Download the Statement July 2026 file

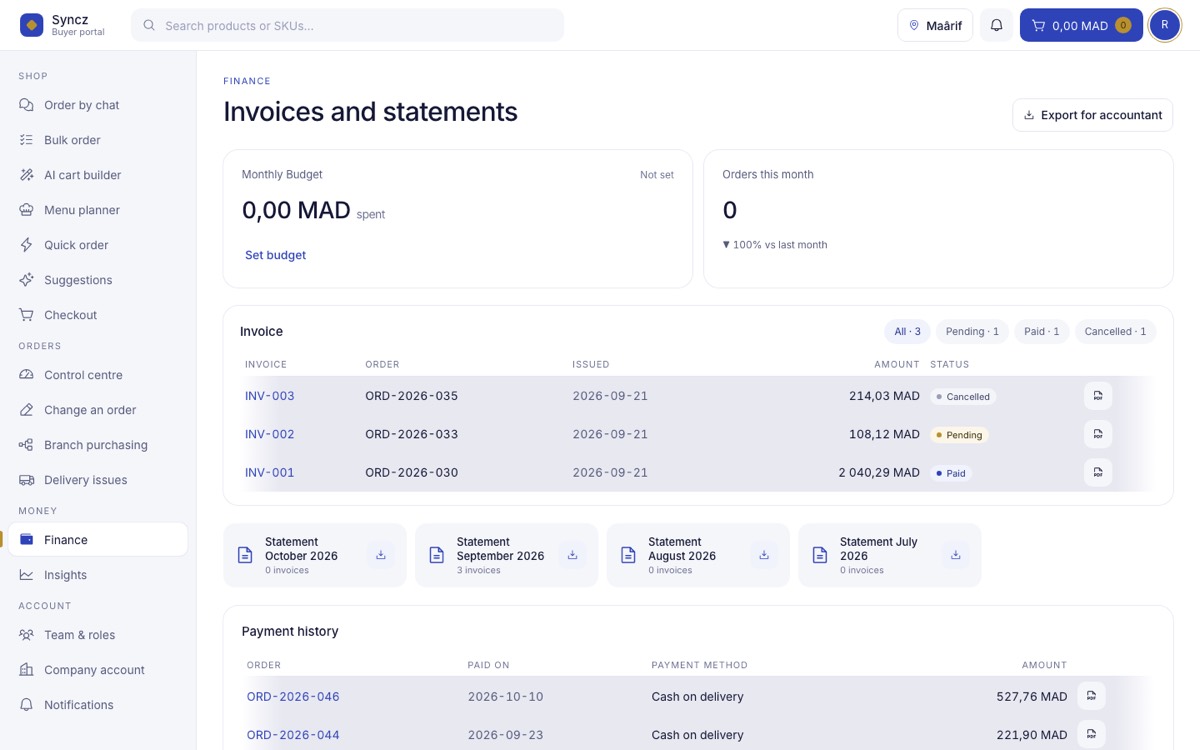(x=956, y=555)
